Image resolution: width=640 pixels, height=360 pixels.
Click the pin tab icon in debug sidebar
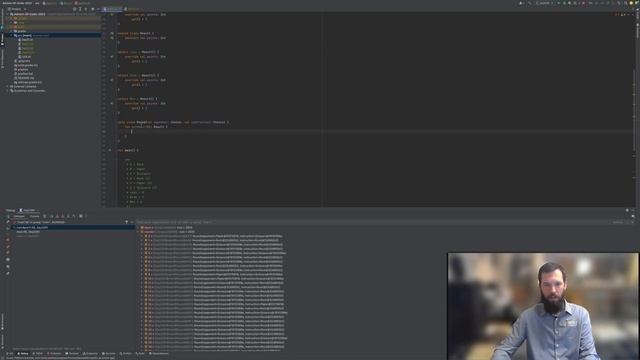[x=8, y=273]
